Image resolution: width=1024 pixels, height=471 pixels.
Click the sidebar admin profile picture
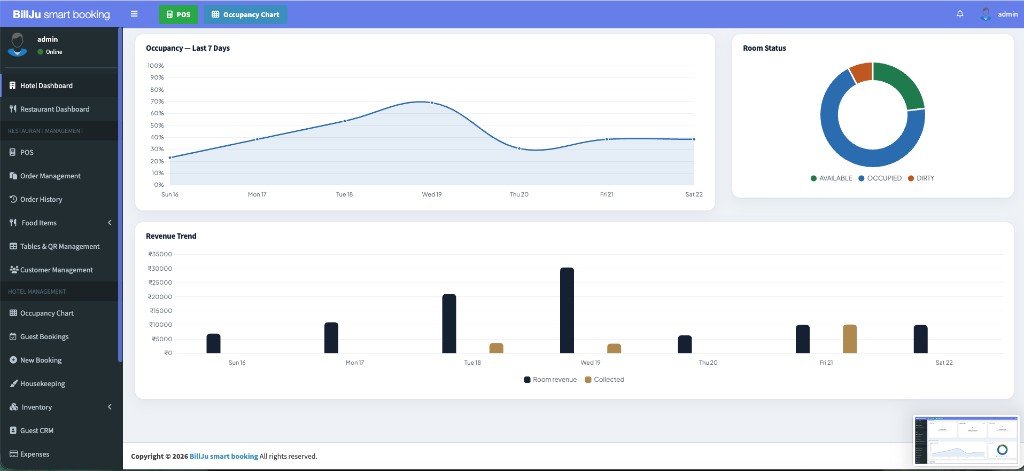[x=17, y=44]
